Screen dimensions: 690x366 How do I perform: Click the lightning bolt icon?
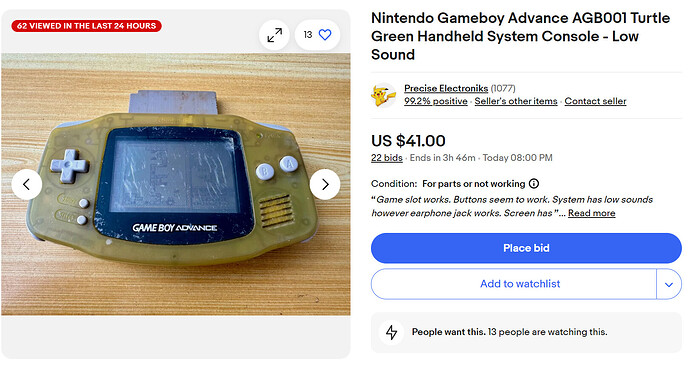391,332
